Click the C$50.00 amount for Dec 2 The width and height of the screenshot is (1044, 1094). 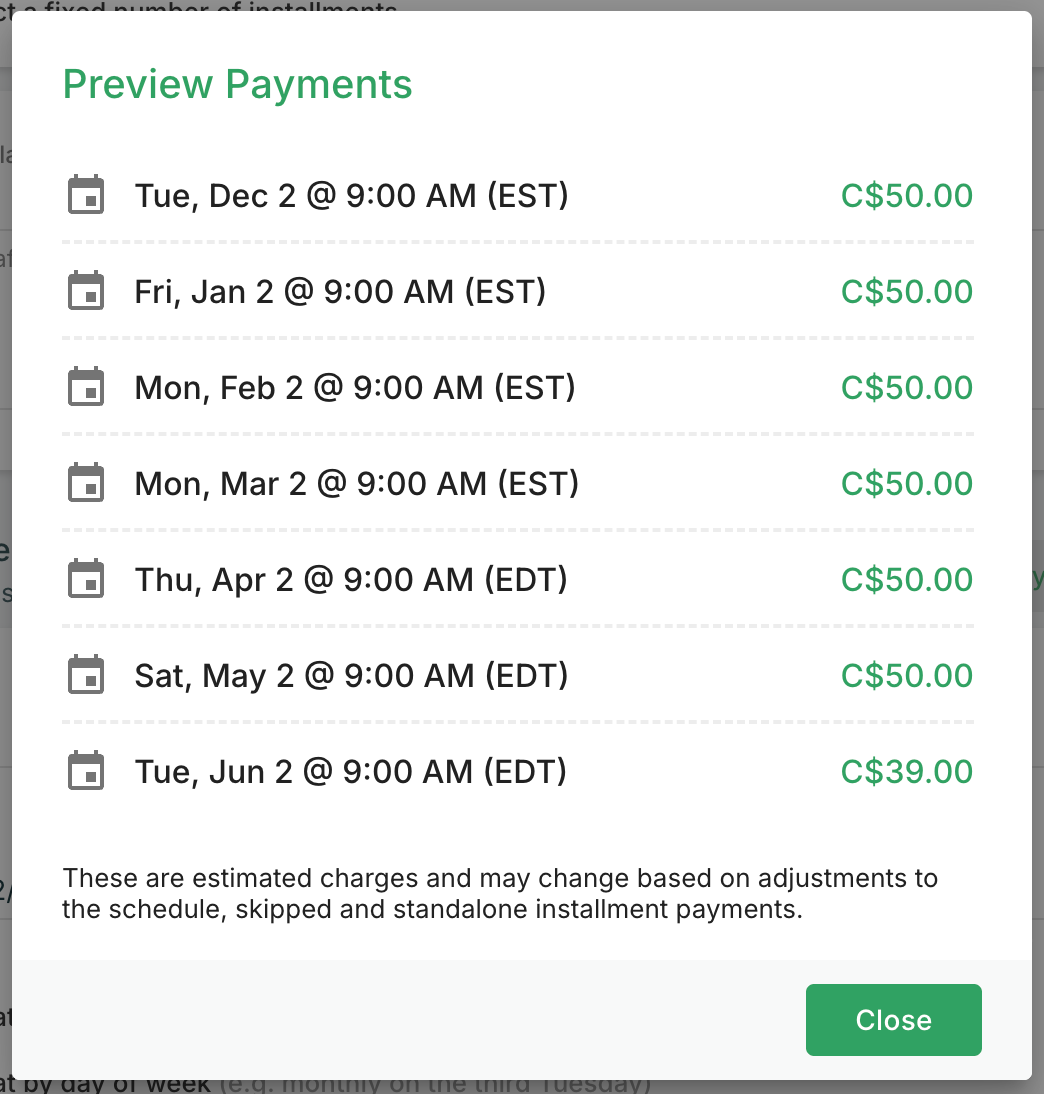[x=906, y=196]
